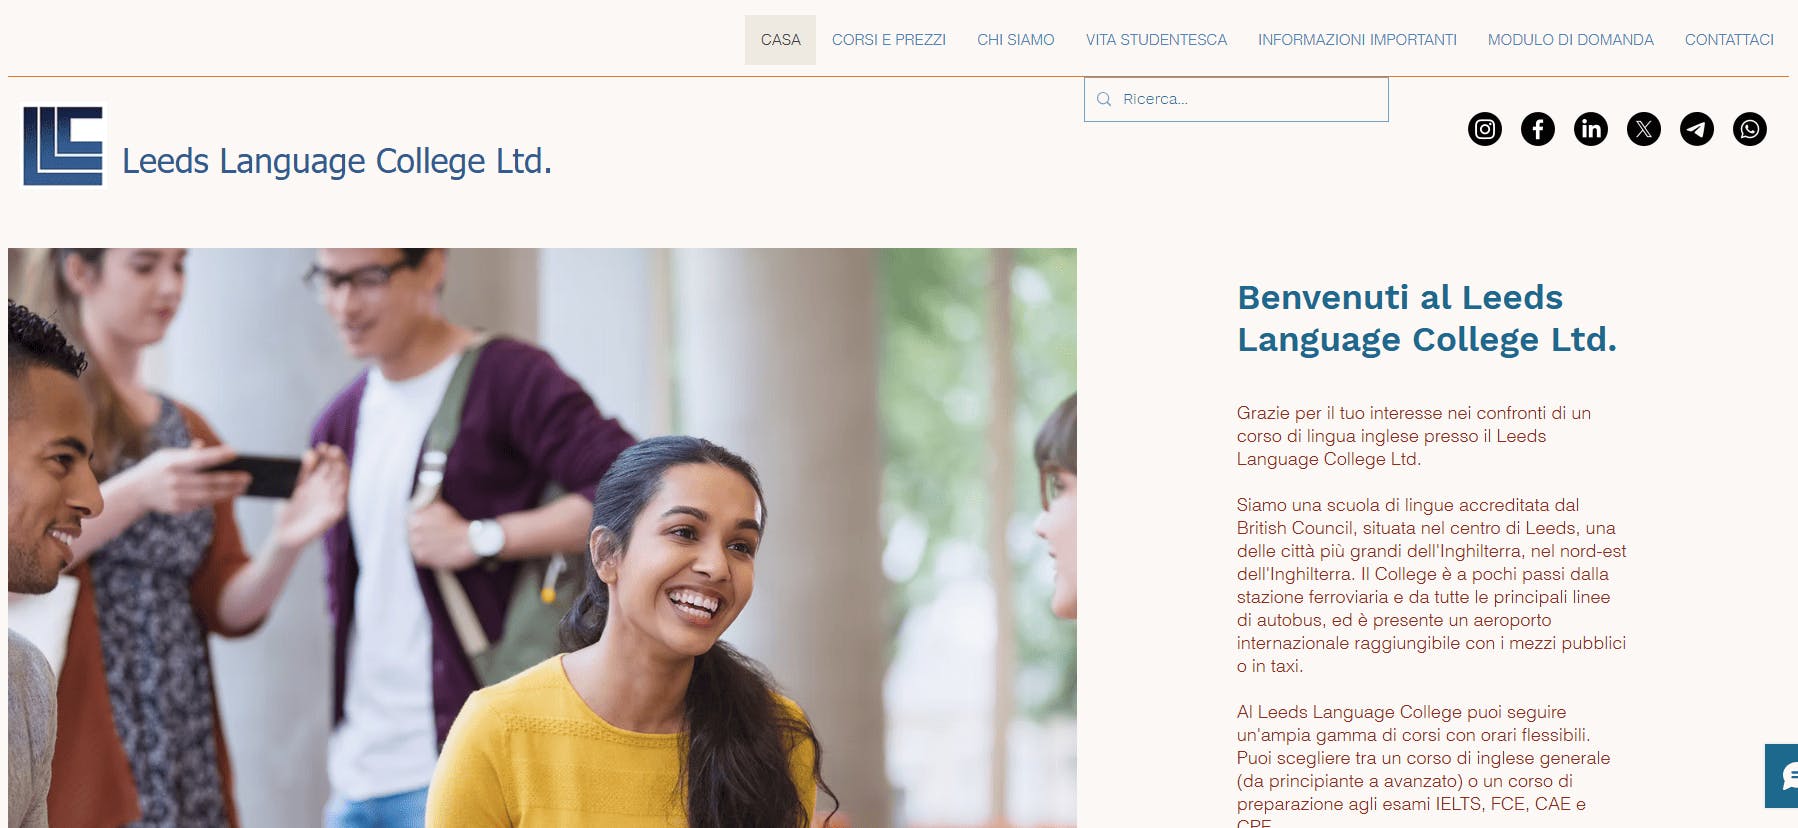This screenshot has width=1798, height=828.
Task: Open the X (Twitter) social icon
Action: tap(1644, 129)
